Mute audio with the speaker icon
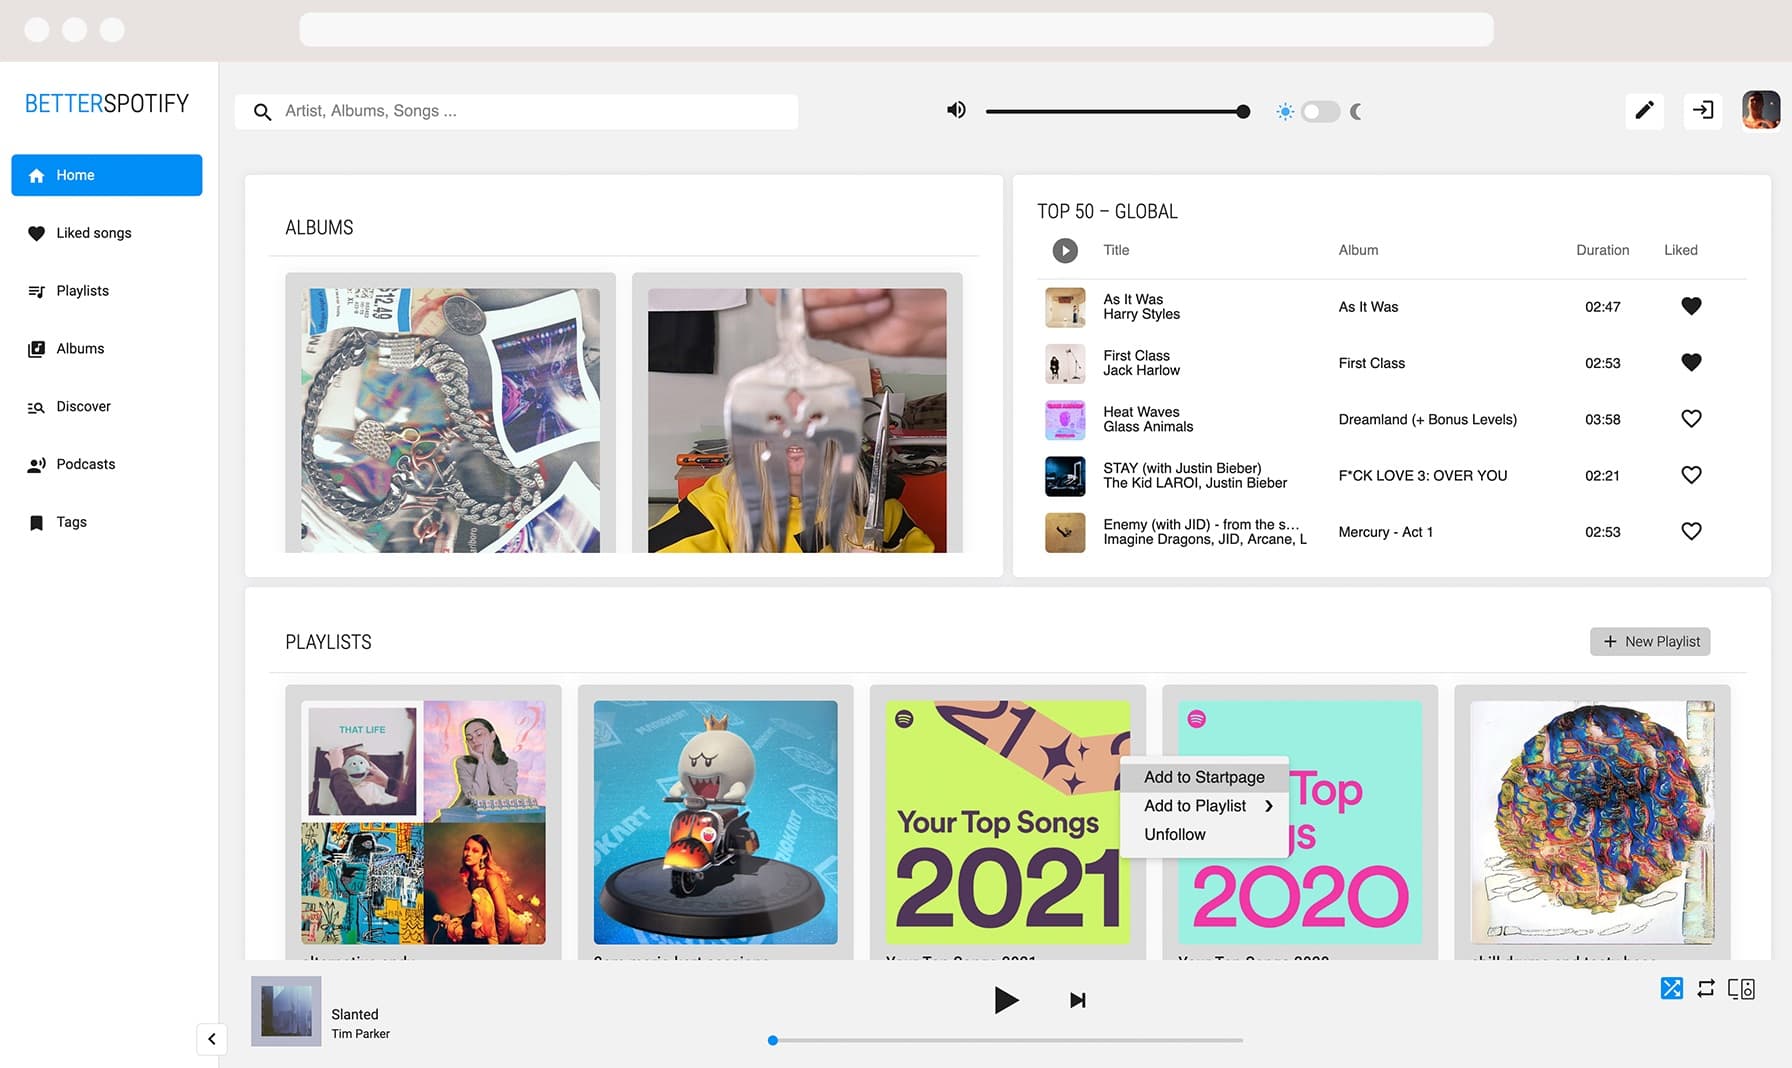The image size is (1792, 1068). pos(956,111)
